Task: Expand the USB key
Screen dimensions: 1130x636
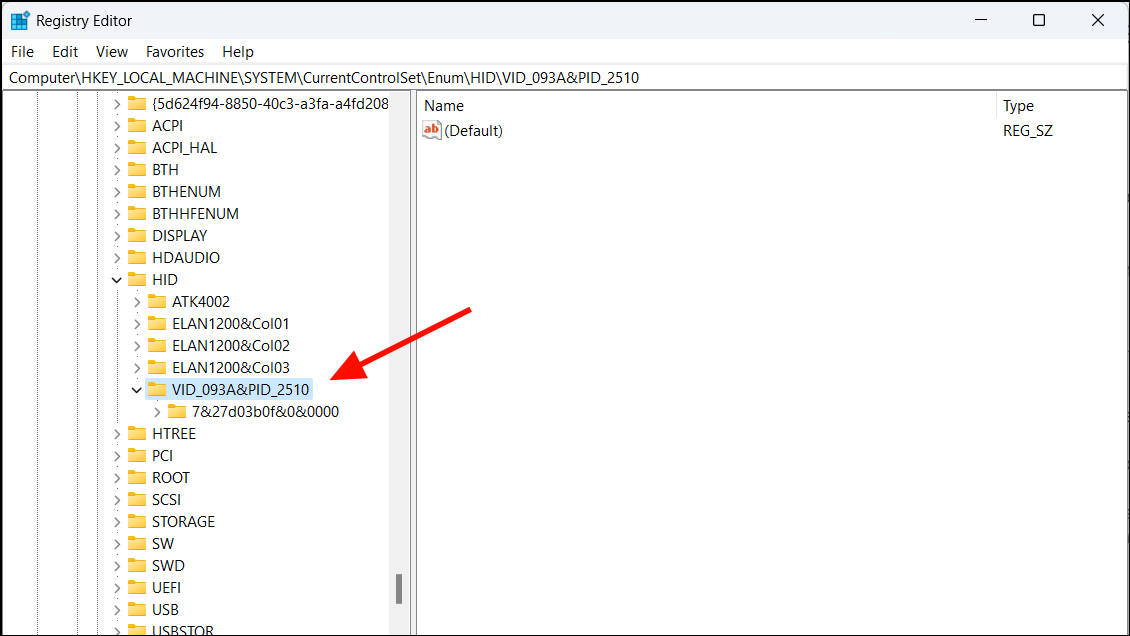Action: [116, 609]
